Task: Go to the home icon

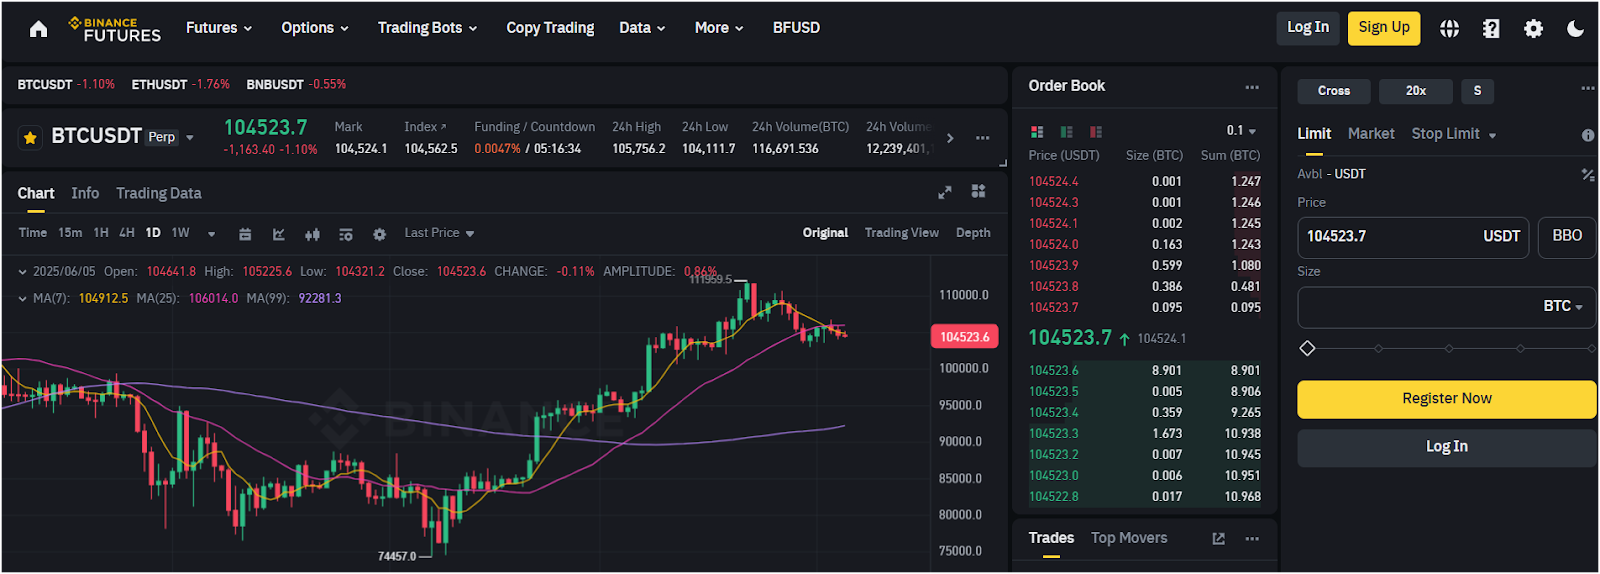Action: (x=38, y=29)
